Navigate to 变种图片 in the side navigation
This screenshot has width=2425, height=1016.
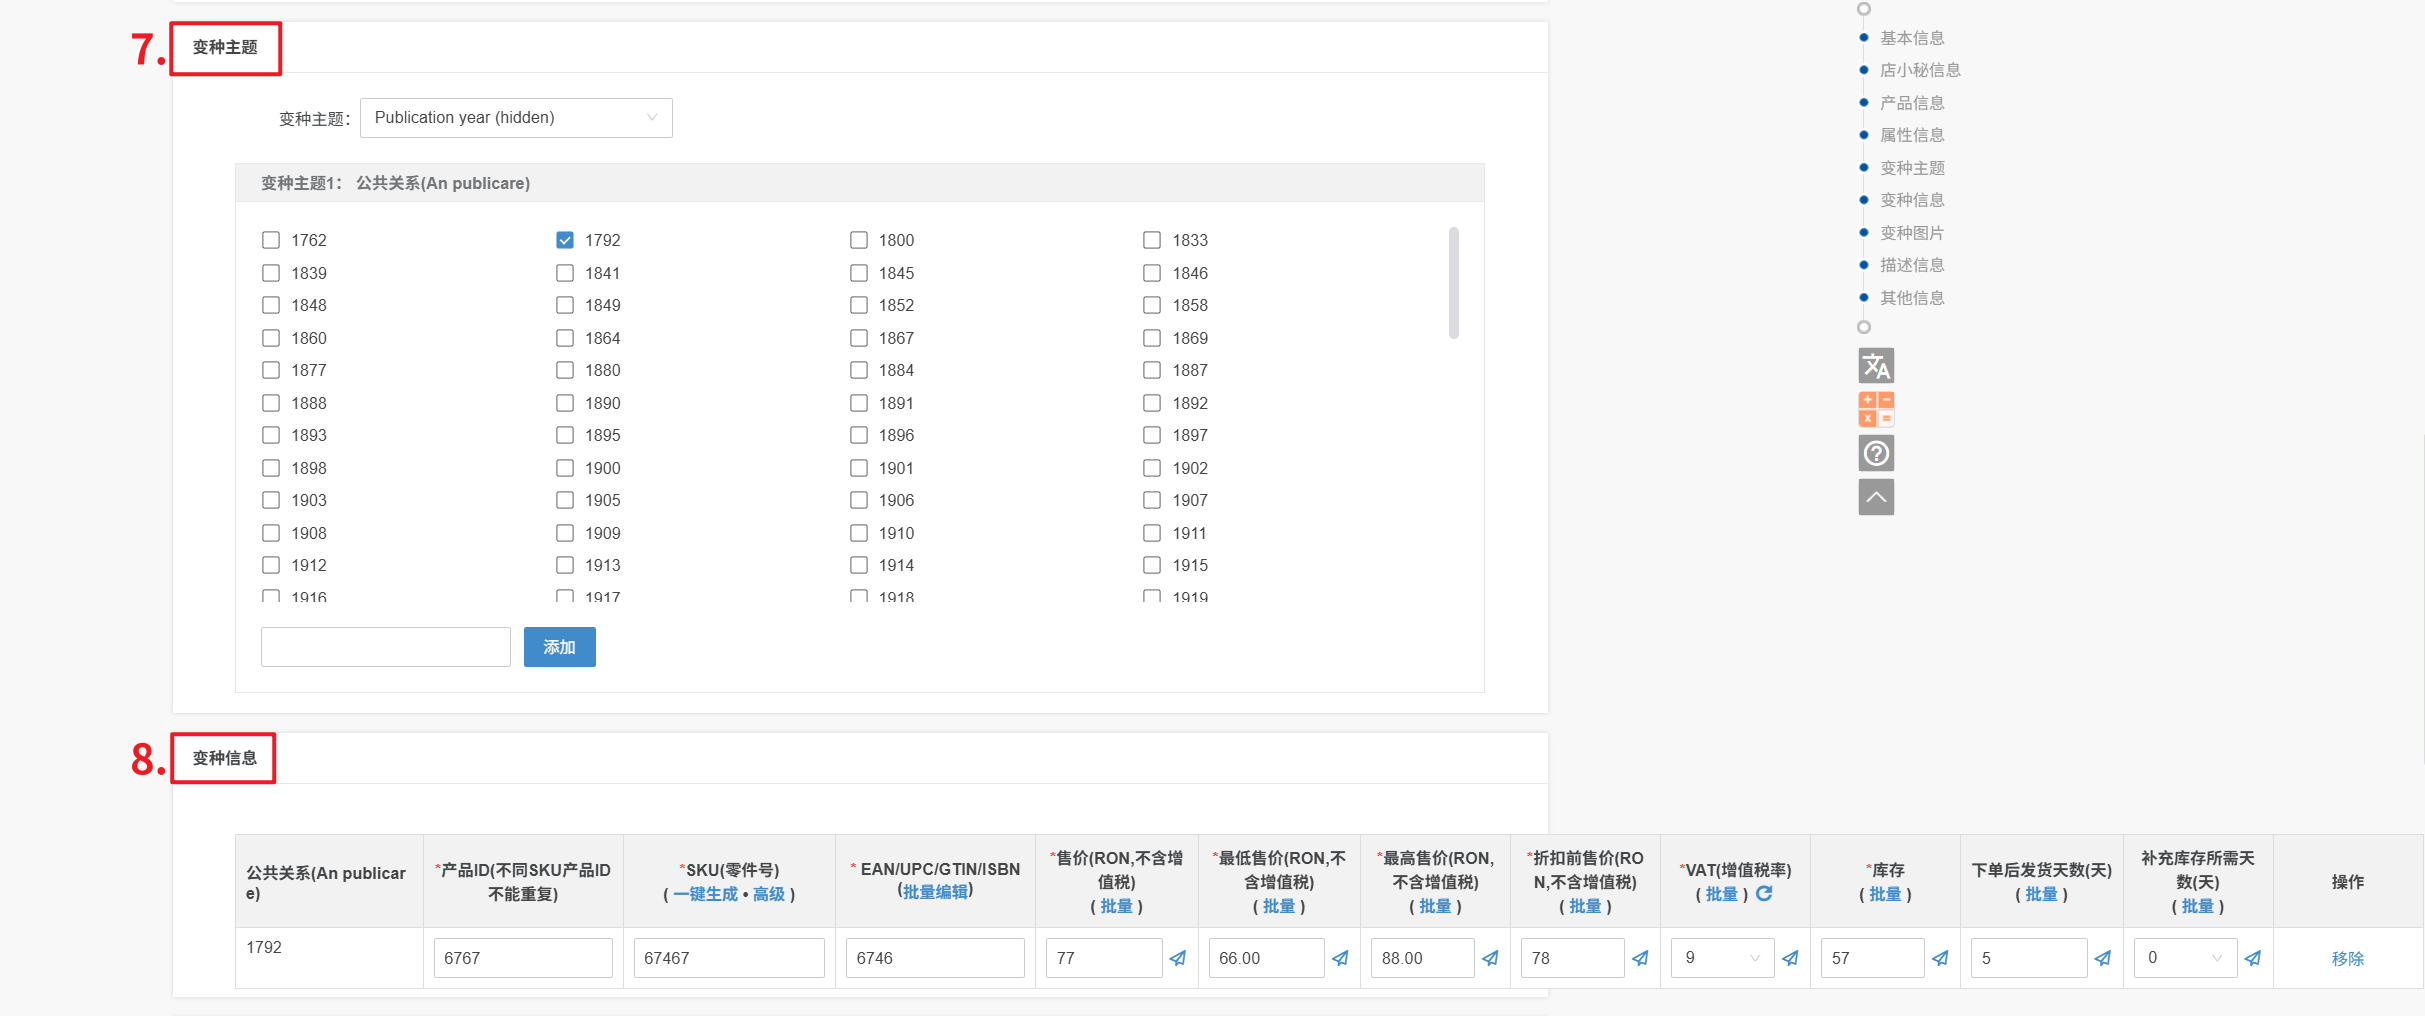click(x=1911, y=233)
